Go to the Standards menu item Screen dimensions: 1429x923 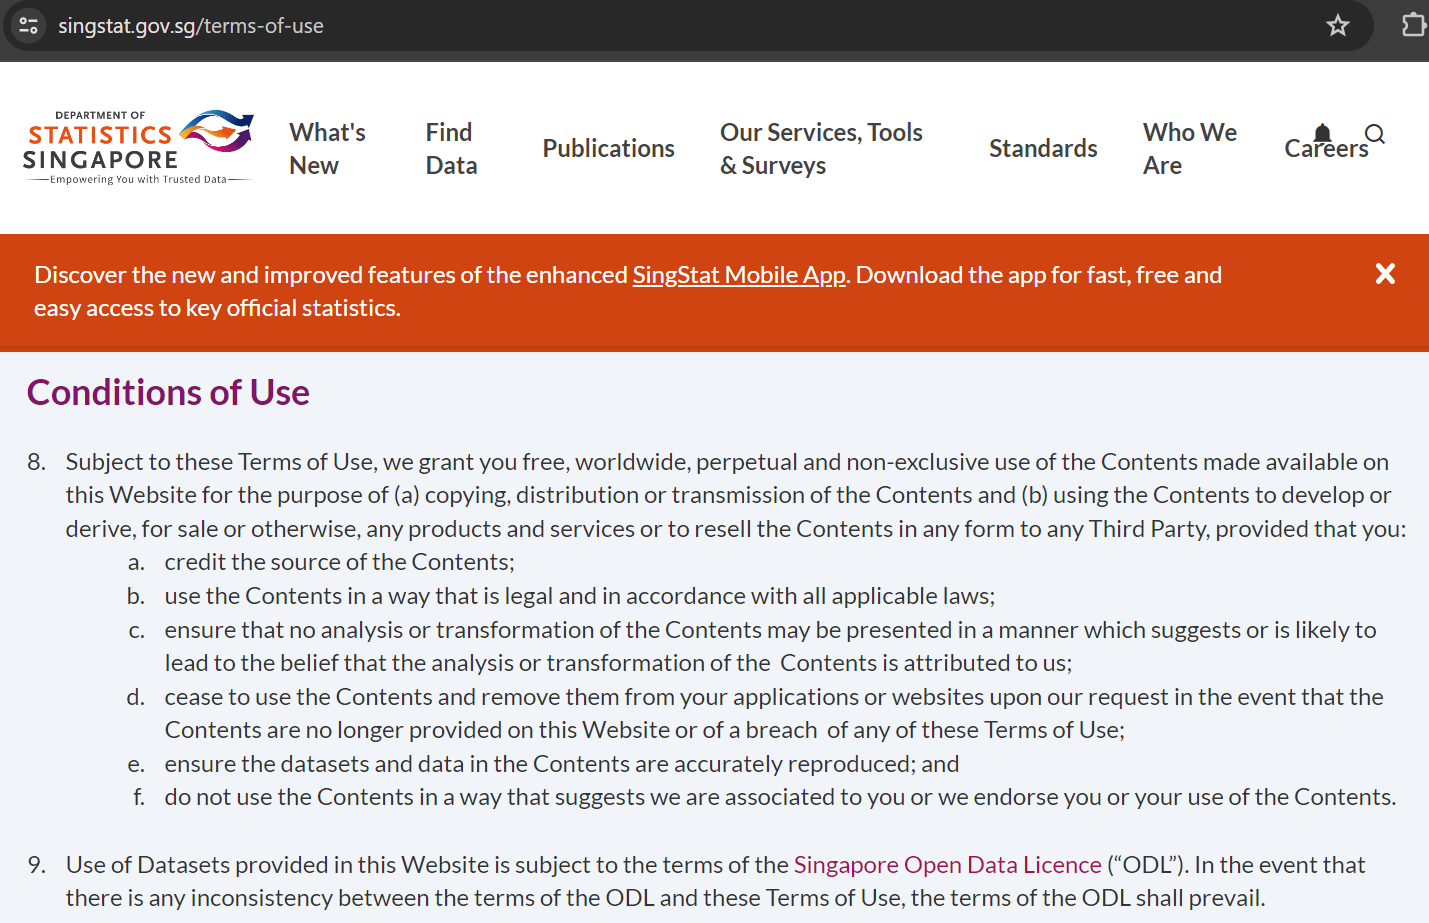(x=1043, y=149)
